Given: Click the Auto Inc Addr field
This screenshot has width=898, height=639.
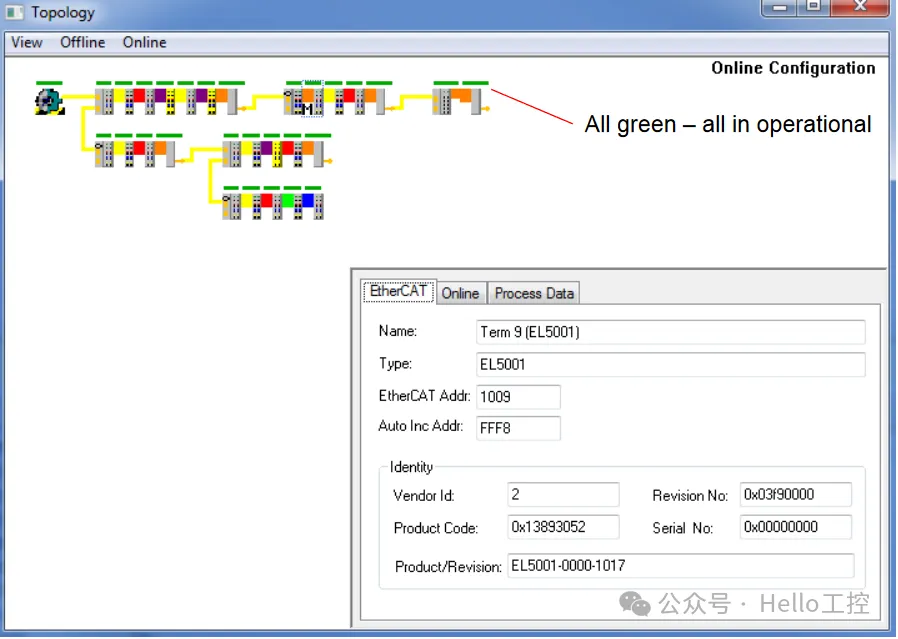Looking at the screenshot, I should tap(518, 429).
